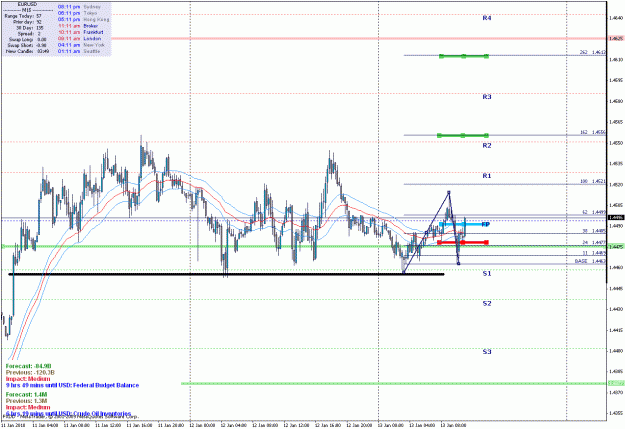Click the 11 Jan 12:00 time axis label
This screenshot has width=625, height=429.
[x=108, y=425]
